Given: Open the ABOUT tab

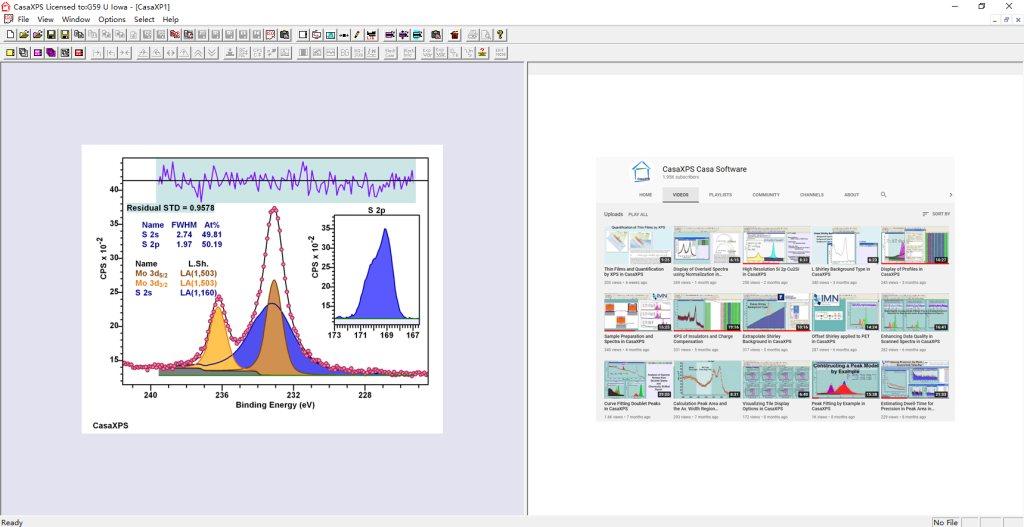Looking at the screenshot, I should pyautogui.click(x=852, y=195).
